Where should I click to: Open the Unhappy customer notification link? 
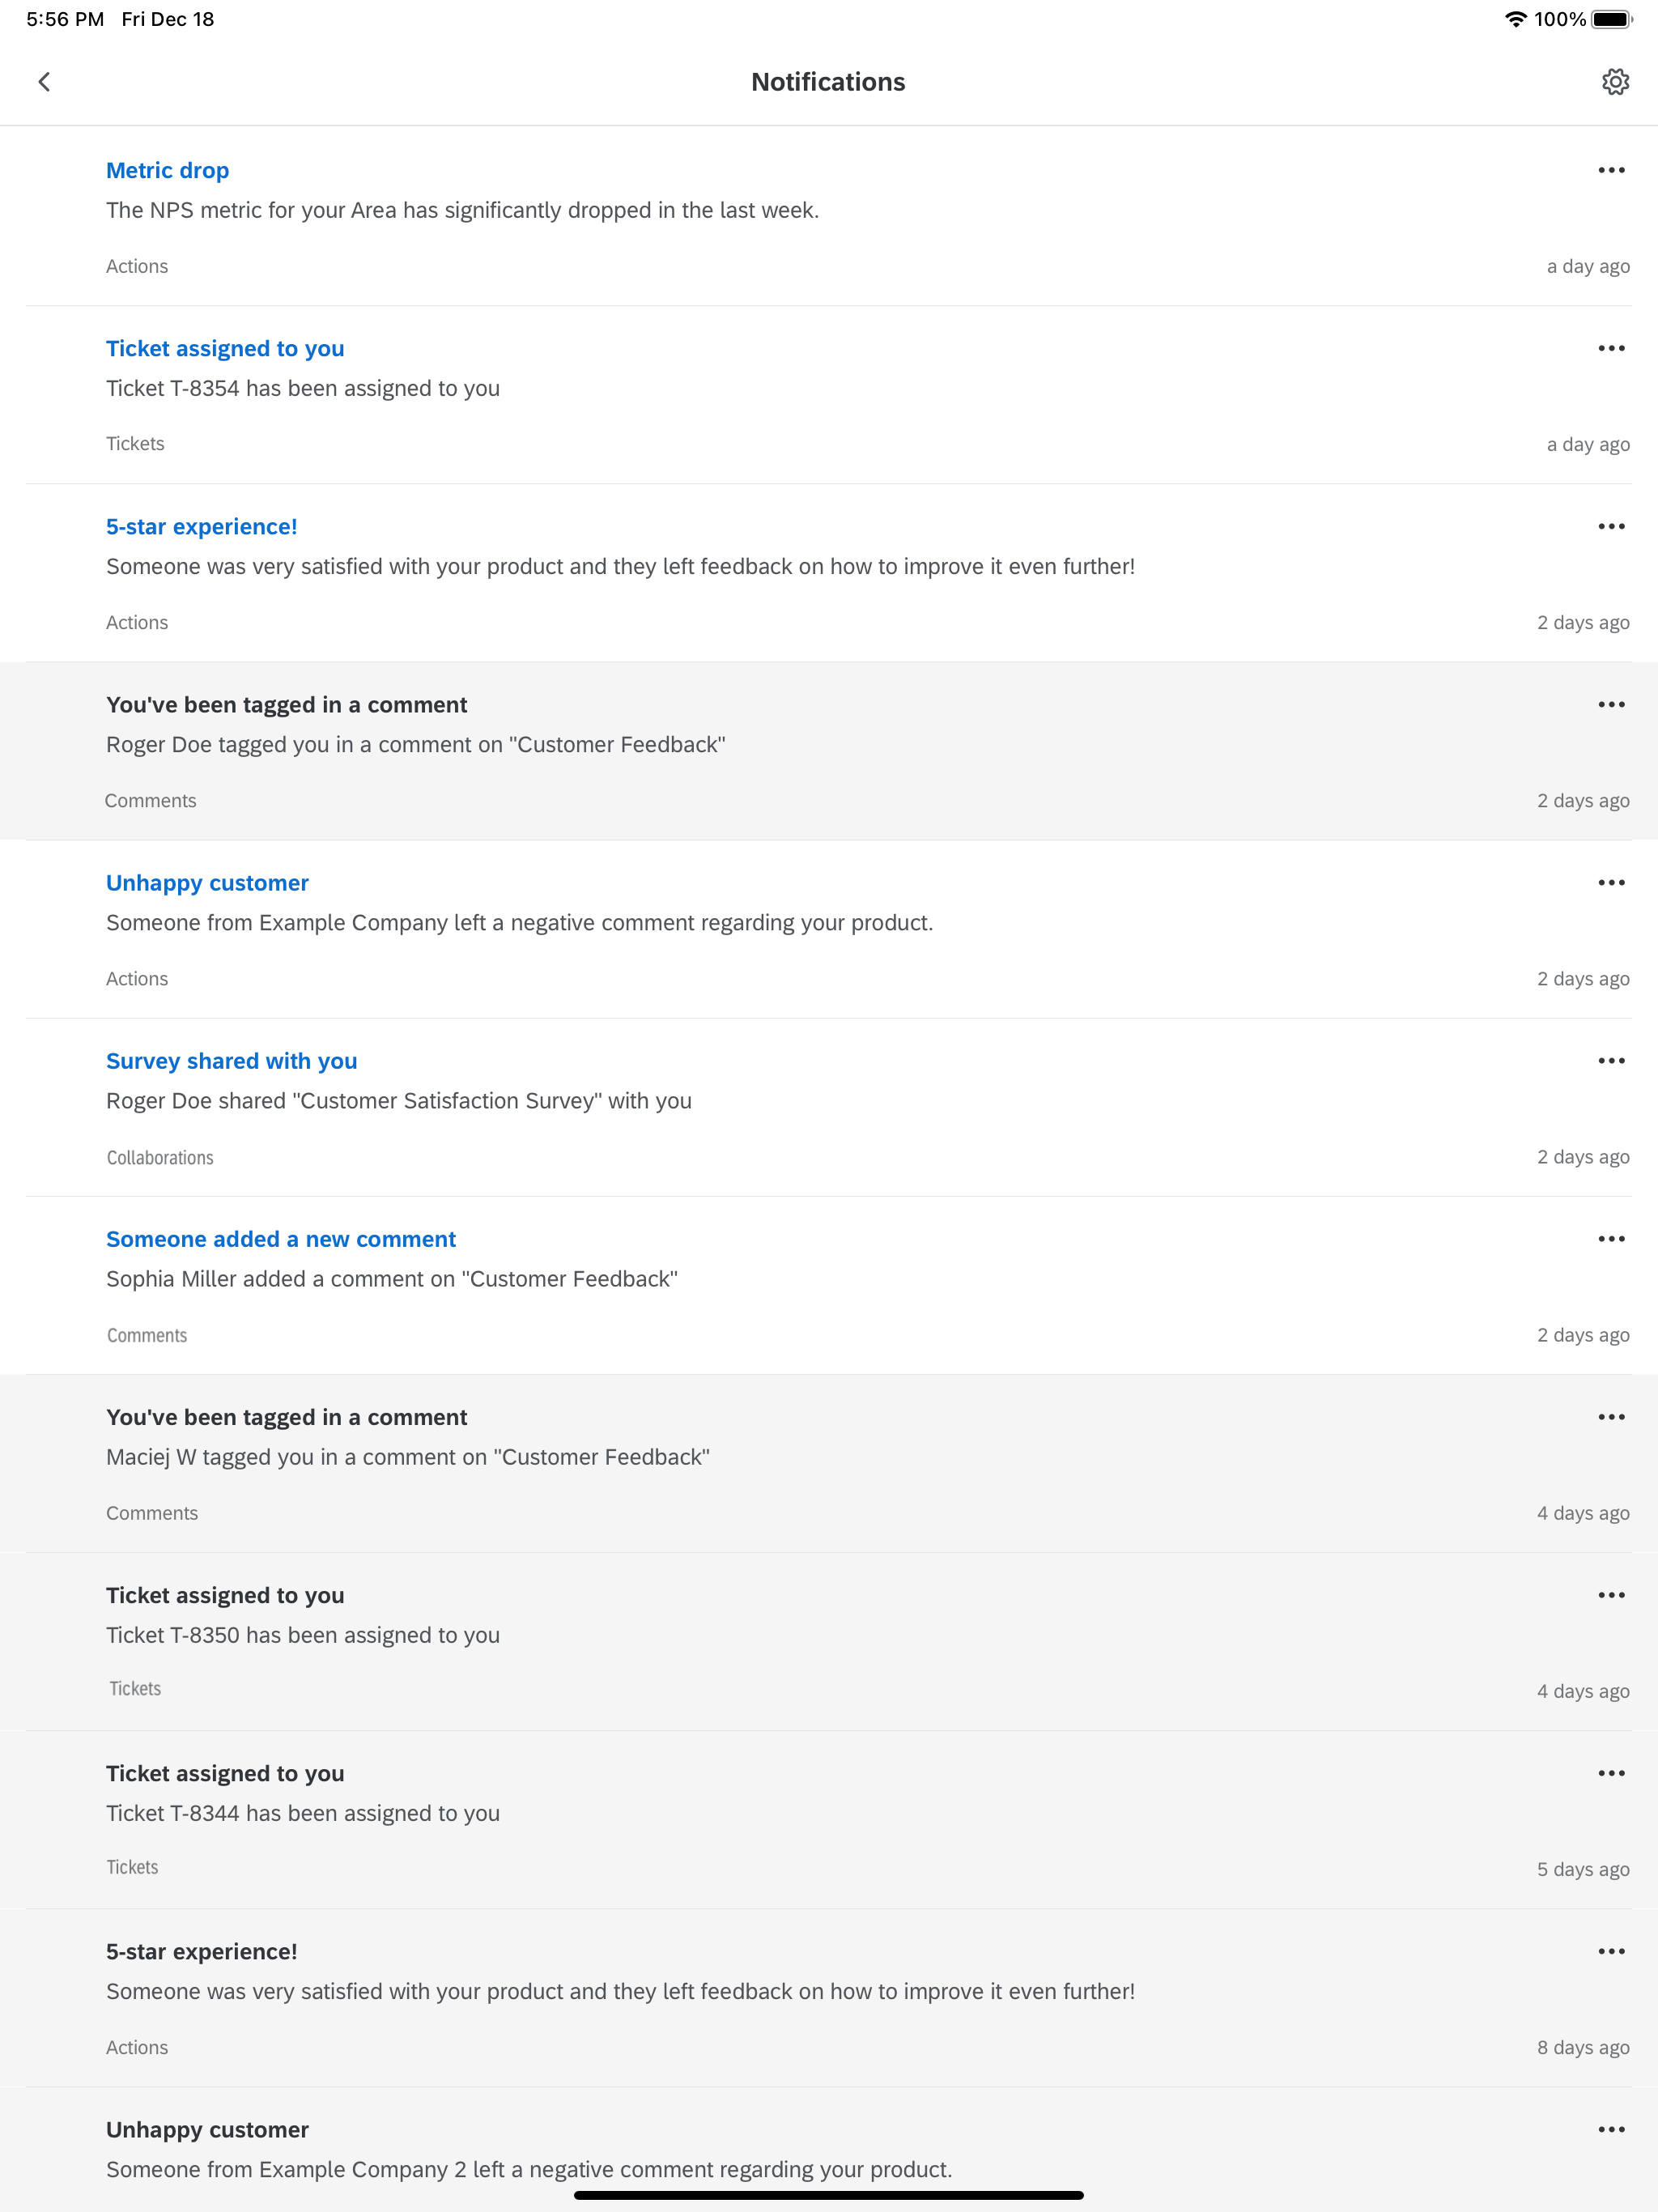(x=207, y=883)
